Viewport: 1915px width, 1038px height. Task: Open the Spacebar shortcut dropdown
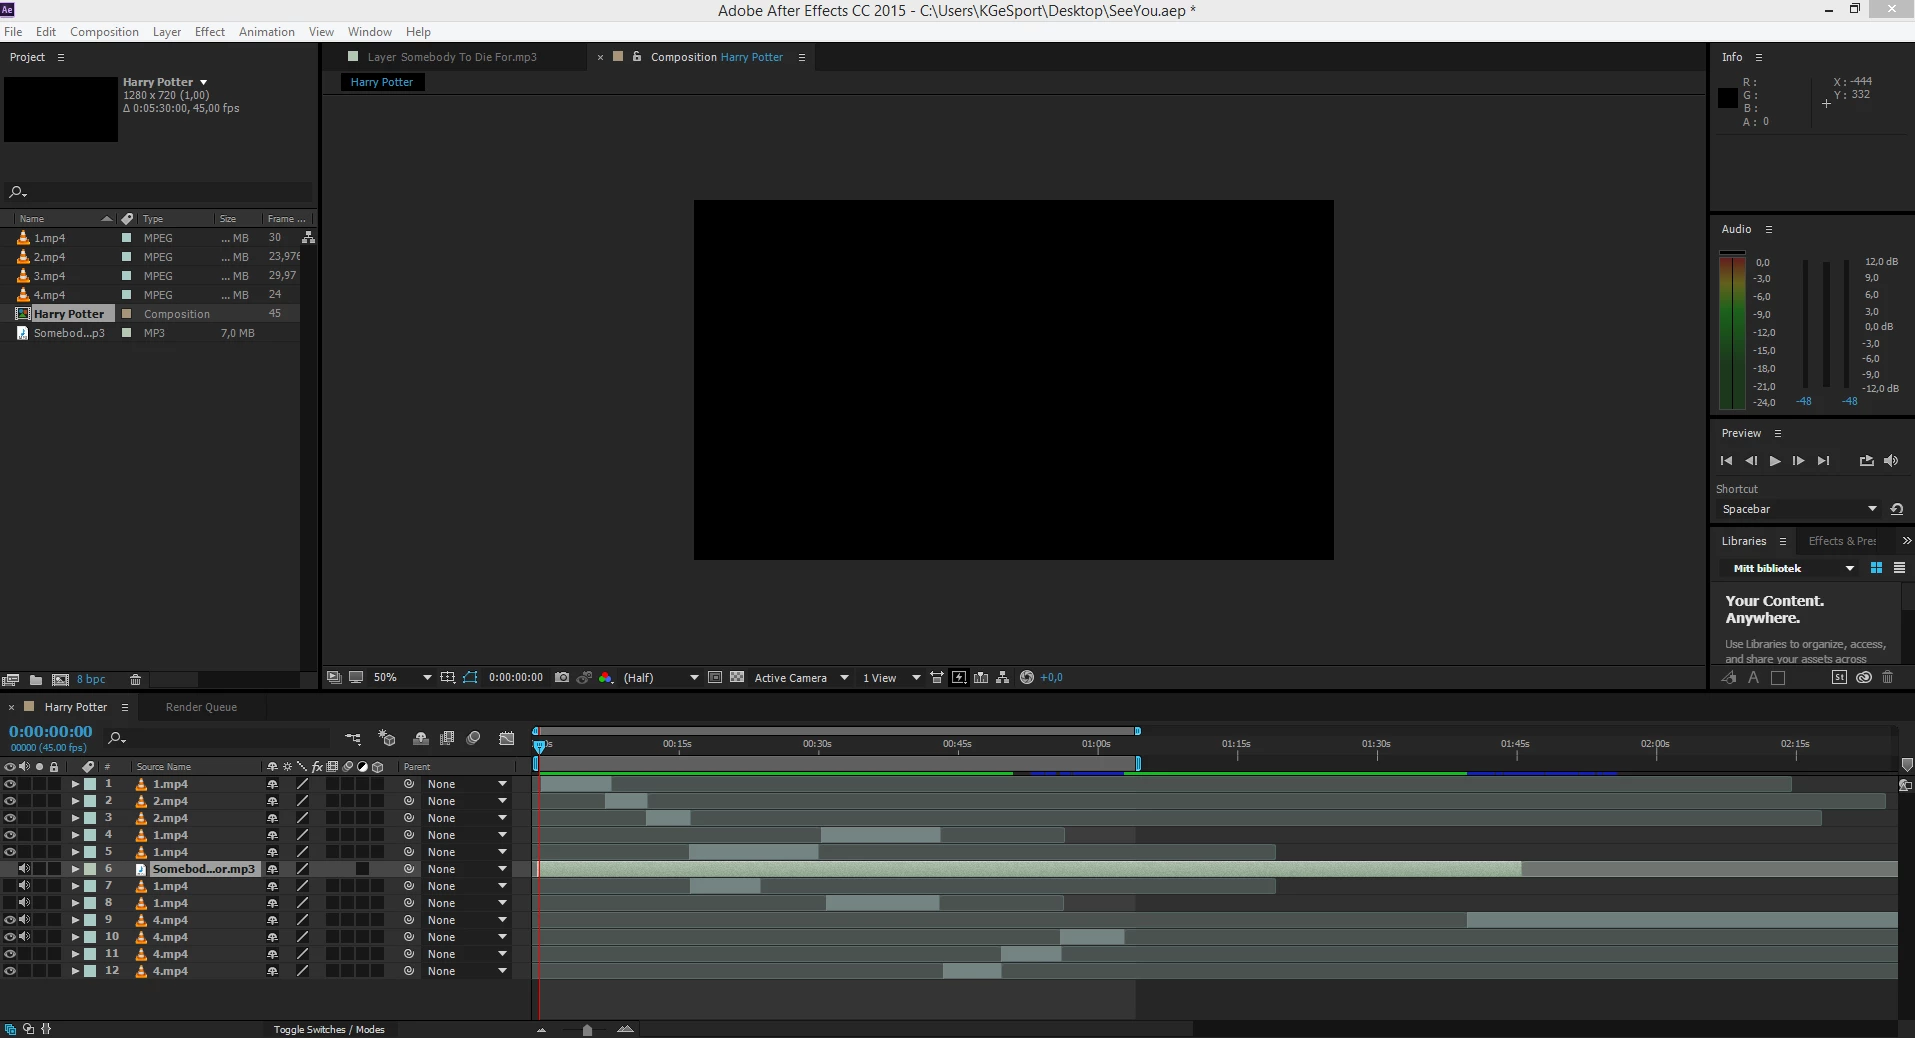(x=1799, y=509)
